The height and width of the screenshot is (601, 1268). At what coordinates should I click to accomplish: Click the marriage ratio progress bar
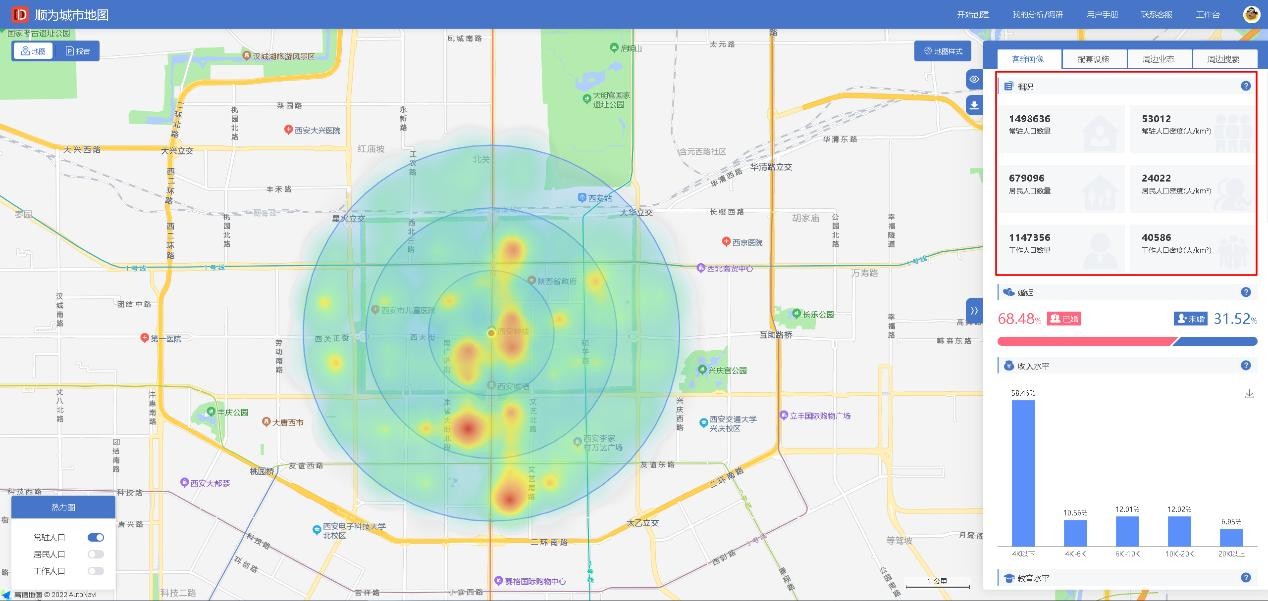pyautogui.click(x=1127, y=342)
